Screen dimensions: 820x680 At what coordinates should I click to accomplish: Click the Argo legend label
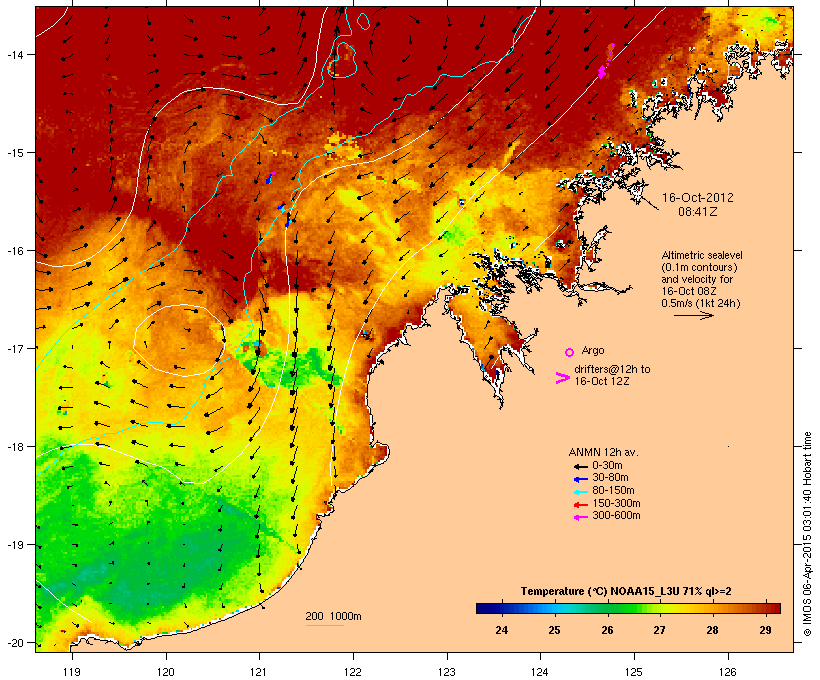pyautogui.click(x=593, y=350)
